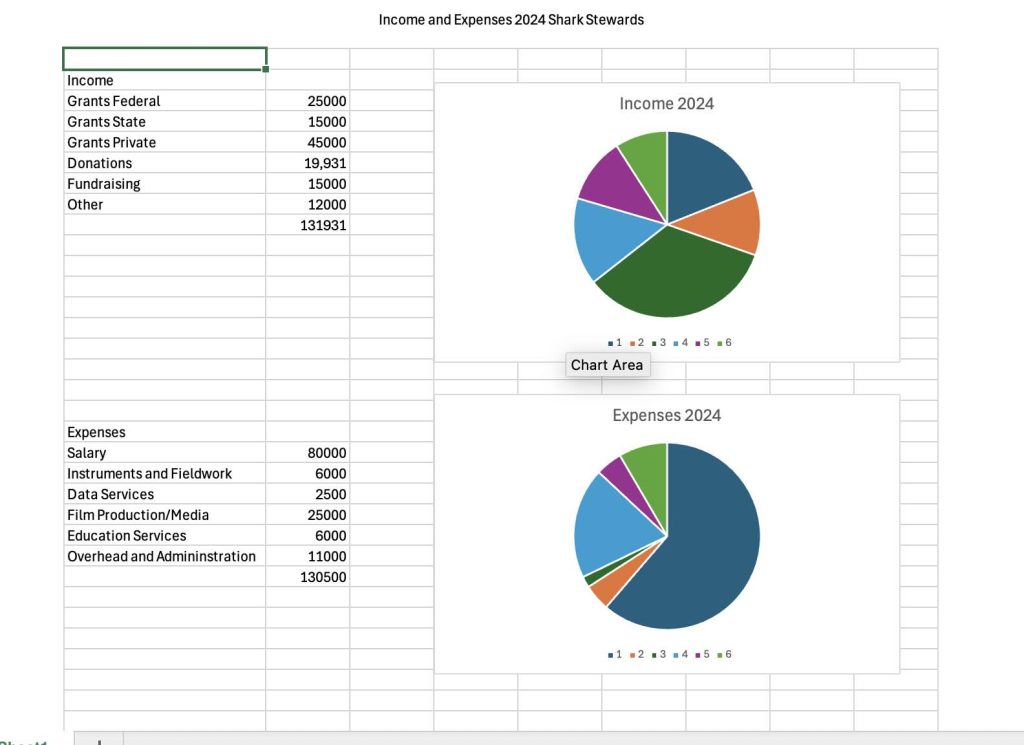Click the Donations value 19,931
The image size is (1024, 745).
click(x=307, y=163)
